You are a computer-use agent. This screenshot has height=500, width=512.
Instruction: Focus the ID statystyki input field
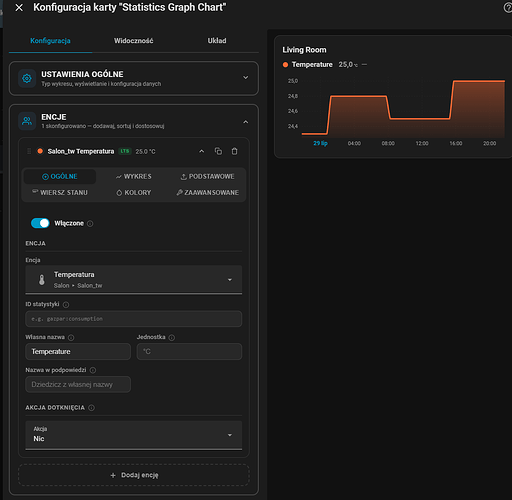pyautogui.click(x=134, y=319)
